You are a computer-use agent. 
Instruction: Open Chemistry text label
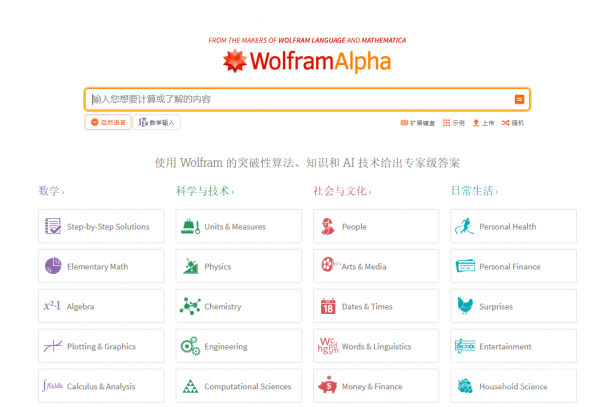coord(223,306)
